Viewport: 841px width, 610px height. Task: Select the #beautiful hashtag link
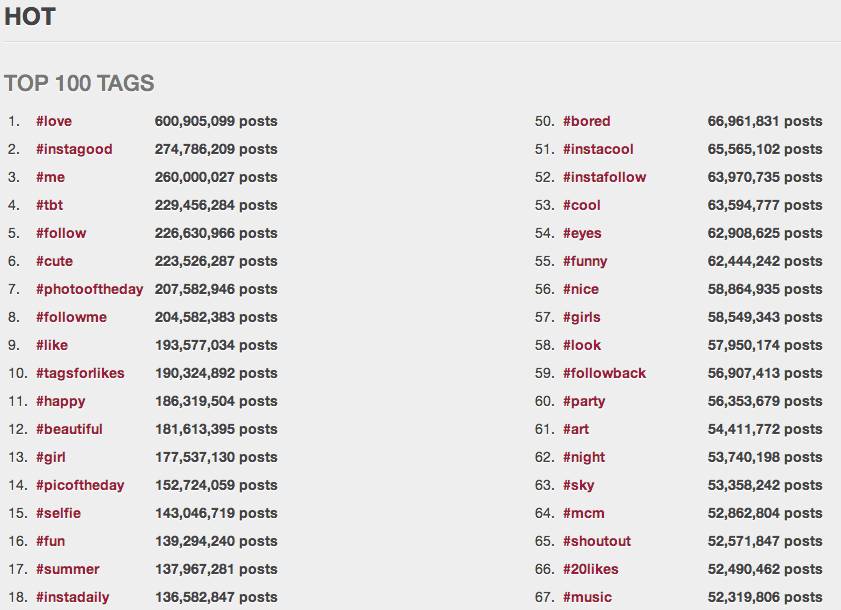(x=69, y=429)
